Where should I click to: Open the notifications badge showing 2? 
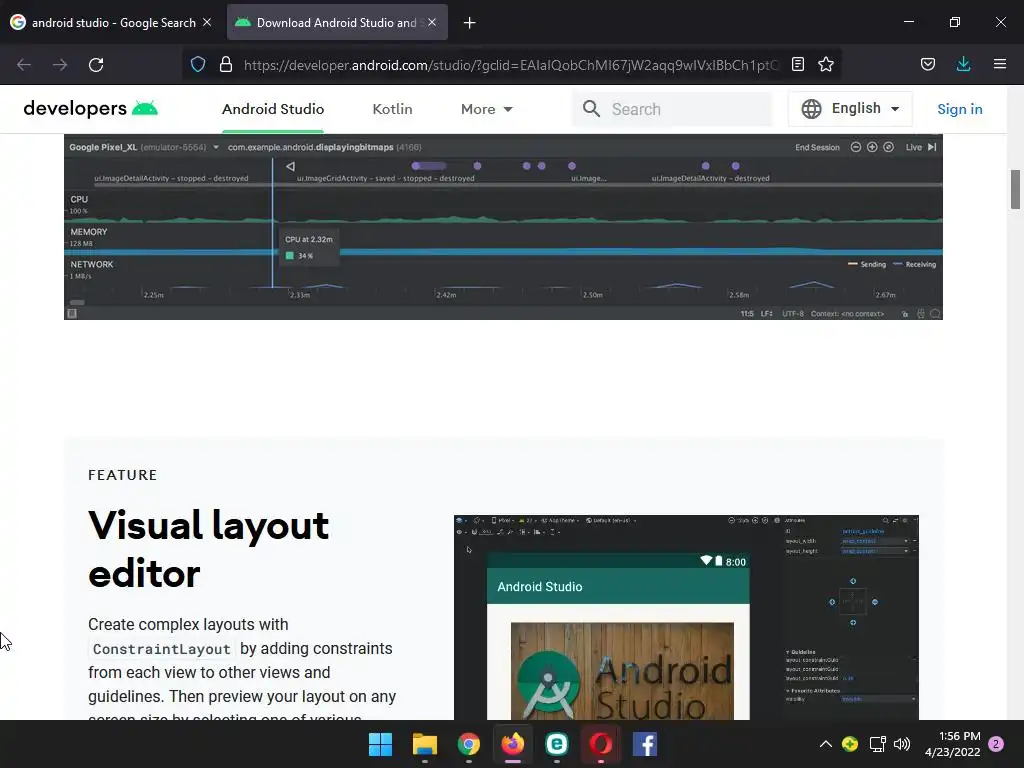click(996, 744)
